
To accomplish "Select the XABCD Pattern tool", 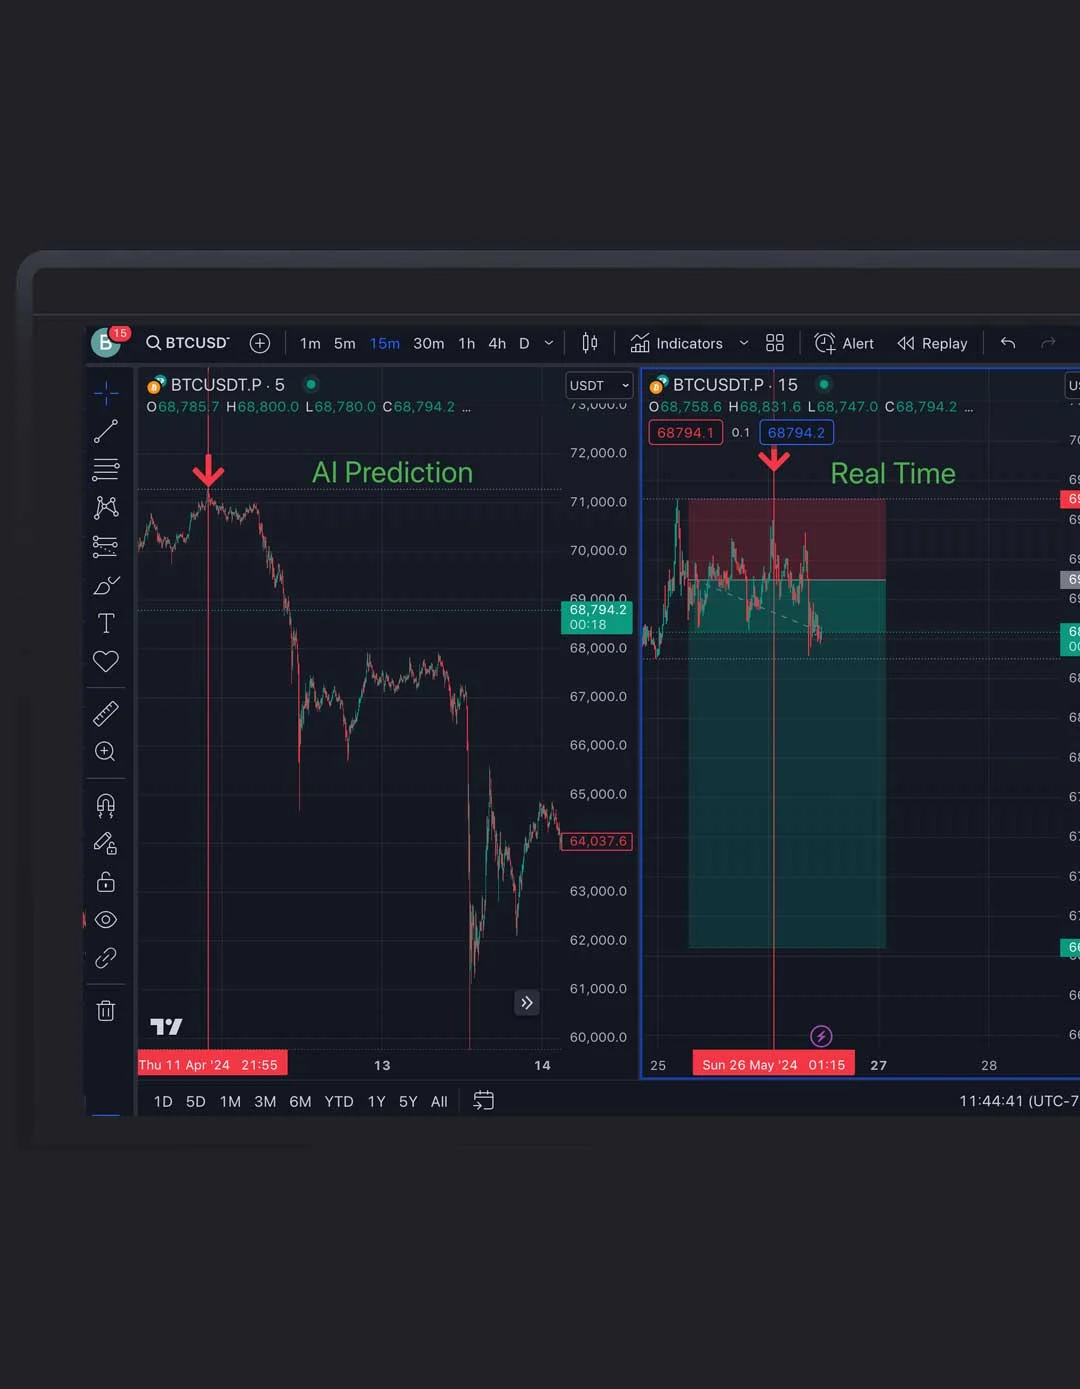I will (105, 507).
